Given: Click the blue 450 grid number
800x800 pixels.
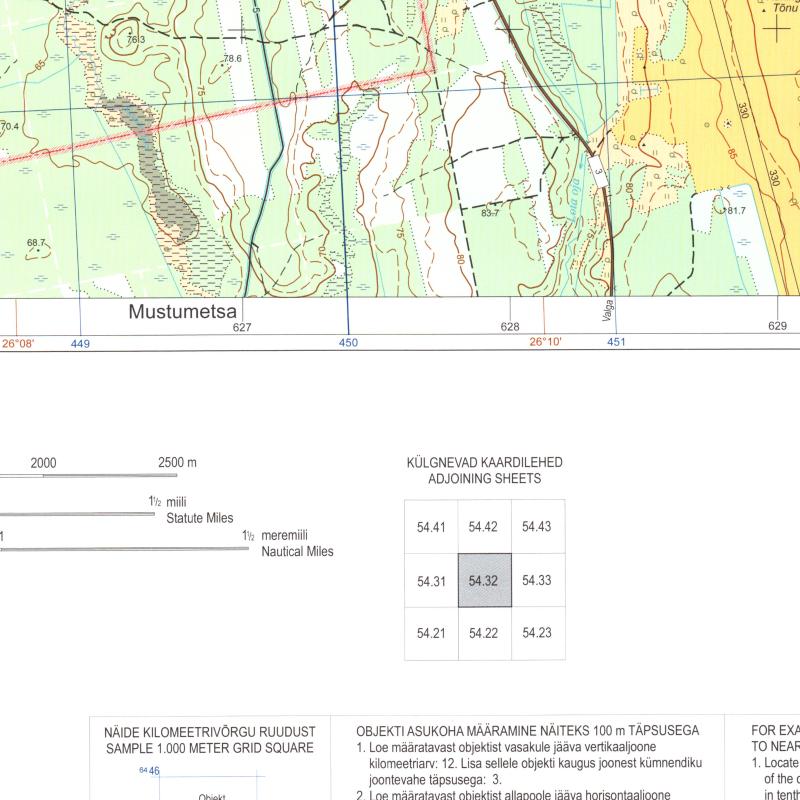Looking at the screenshot, I should (x=348, y=343).
